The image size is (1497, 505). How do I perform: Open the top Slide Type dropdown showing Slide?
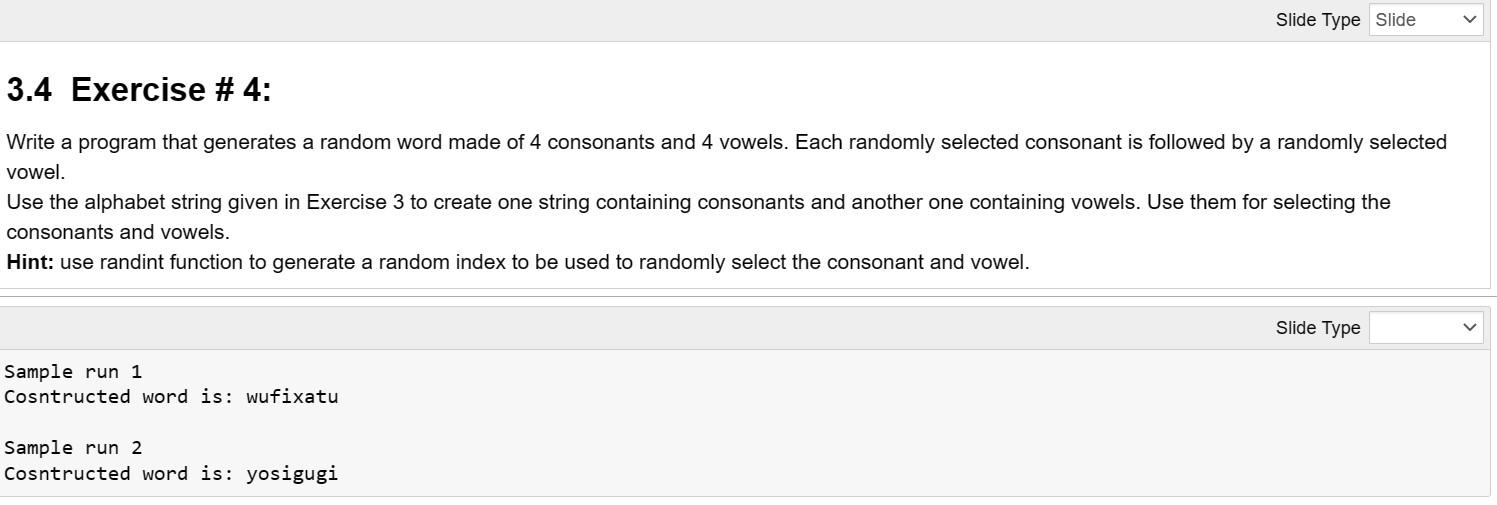coord(1426,20)
